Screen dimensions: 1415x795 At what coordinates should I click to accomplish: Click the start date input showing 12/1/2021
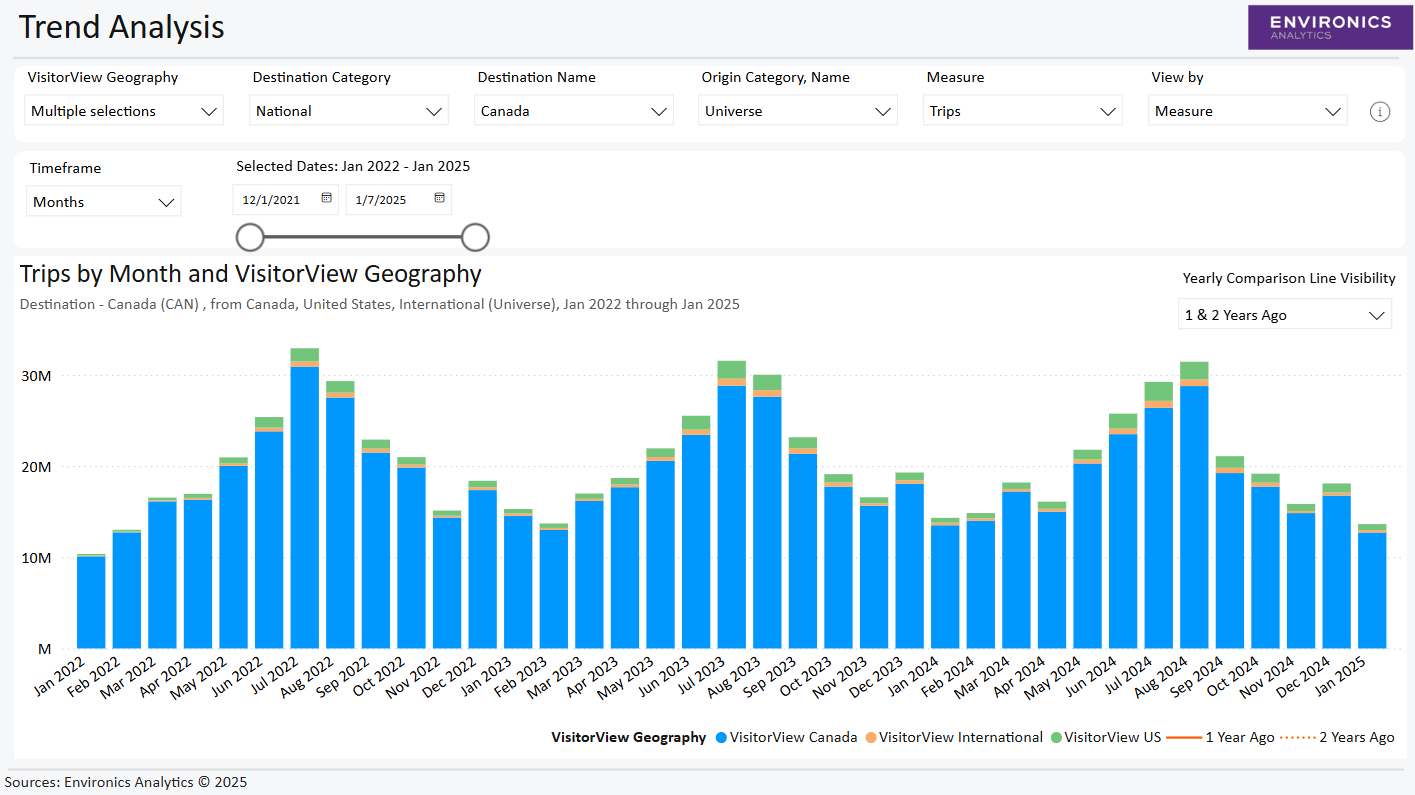[x=275, y=199]
